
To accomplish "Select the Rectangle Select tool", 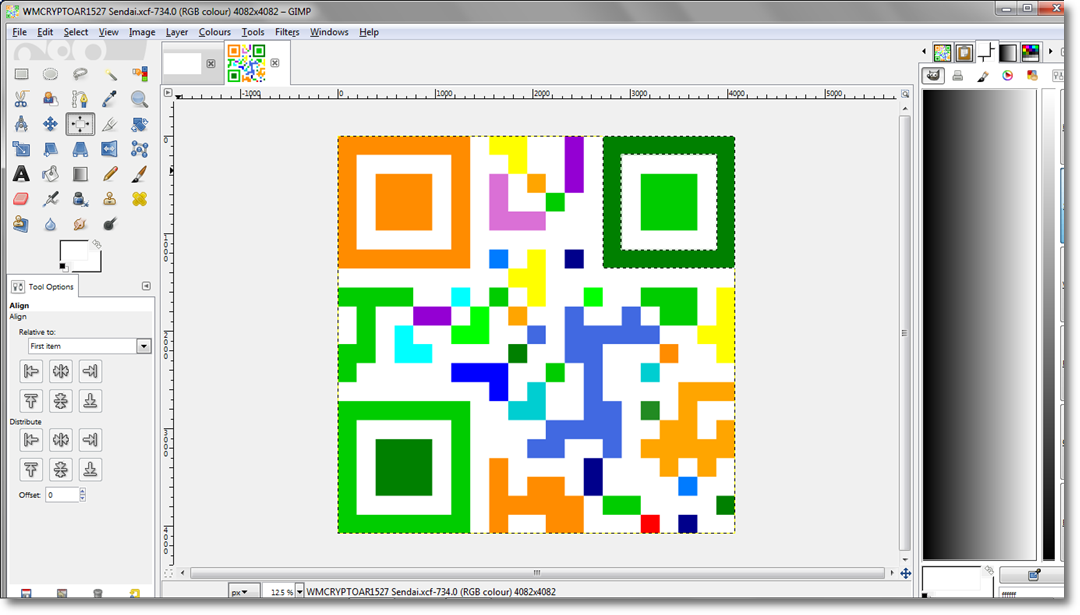I will (21, 74).
